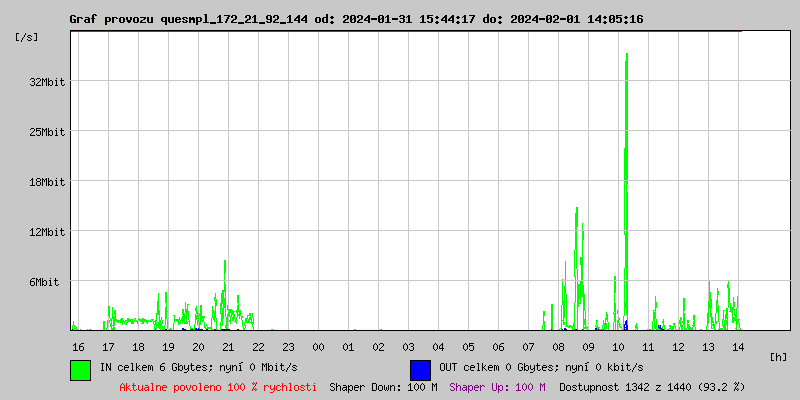Click the '[/s]' per-second unit label
The image size is (800, 400).
tap(27, 37)
